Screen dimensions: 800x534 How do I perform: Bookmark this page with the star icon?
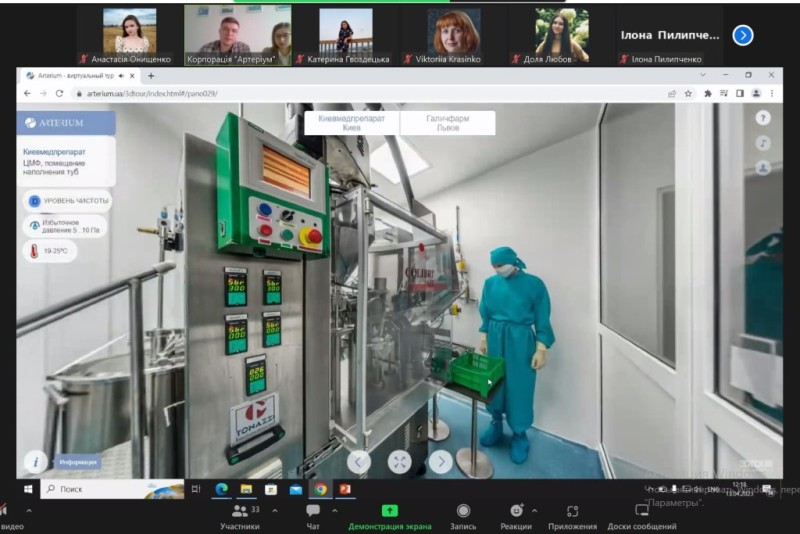688,93
